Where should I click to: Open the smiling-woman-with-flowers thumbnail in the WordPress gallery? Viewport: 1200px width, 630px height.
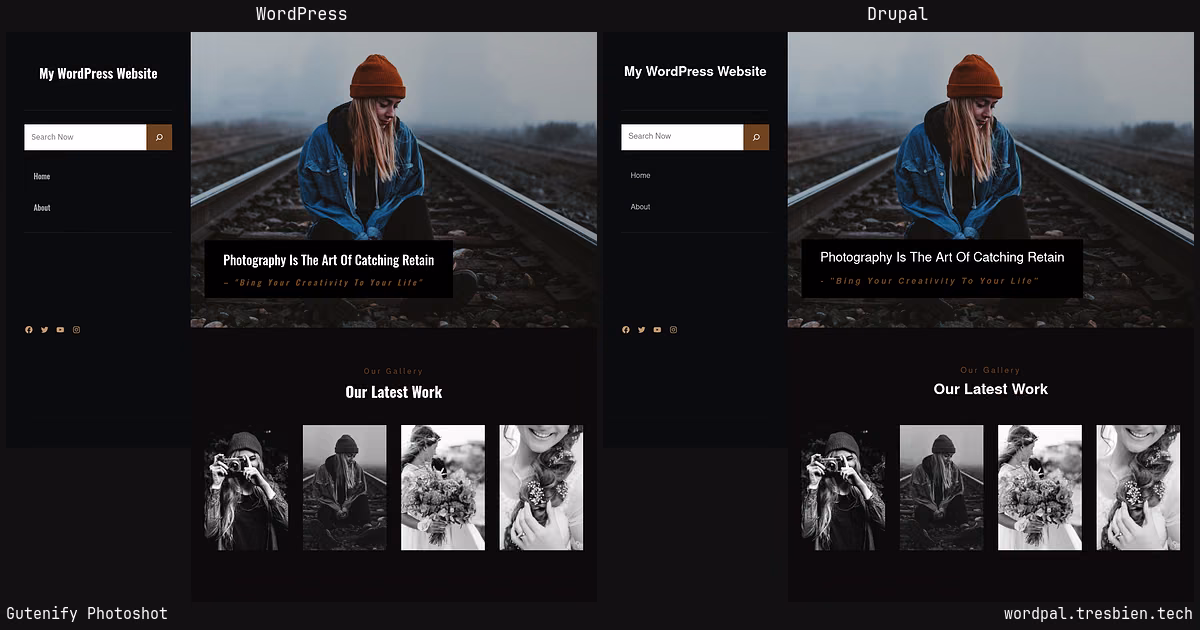click(541, 488)
